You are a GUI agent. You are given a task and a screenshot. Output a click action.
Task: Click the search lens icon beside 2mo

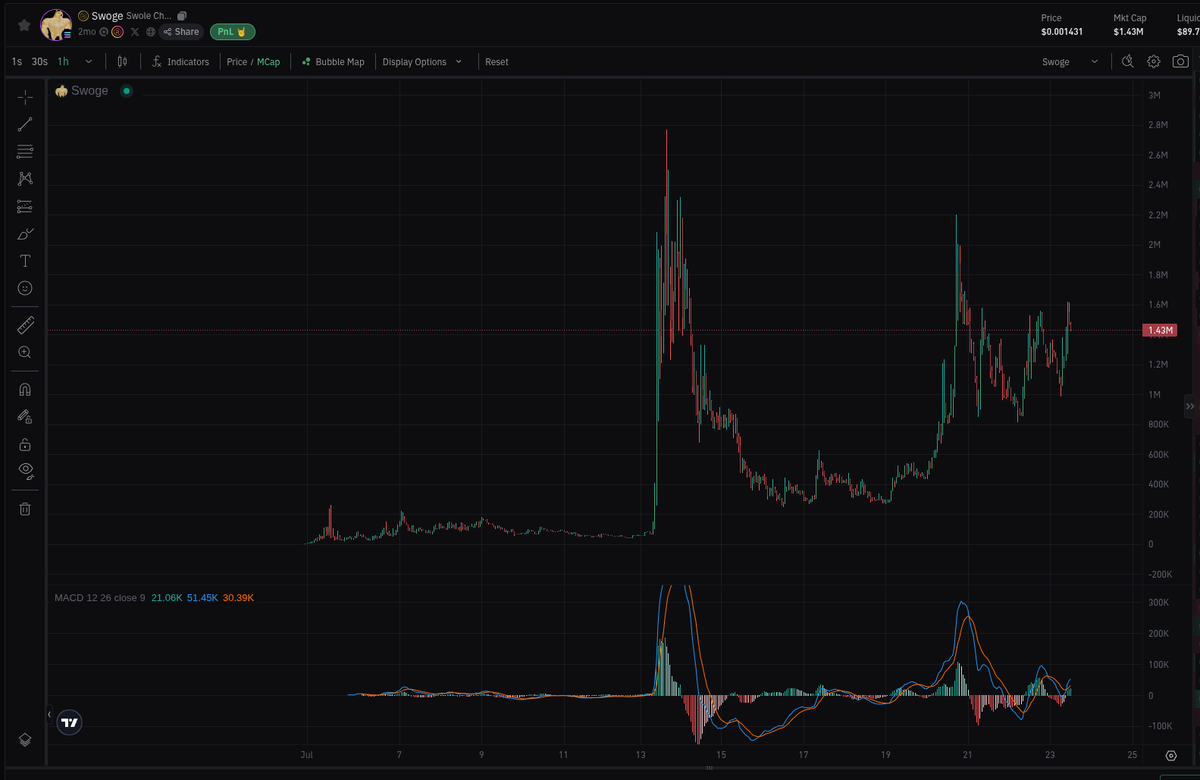pos(103,32)
